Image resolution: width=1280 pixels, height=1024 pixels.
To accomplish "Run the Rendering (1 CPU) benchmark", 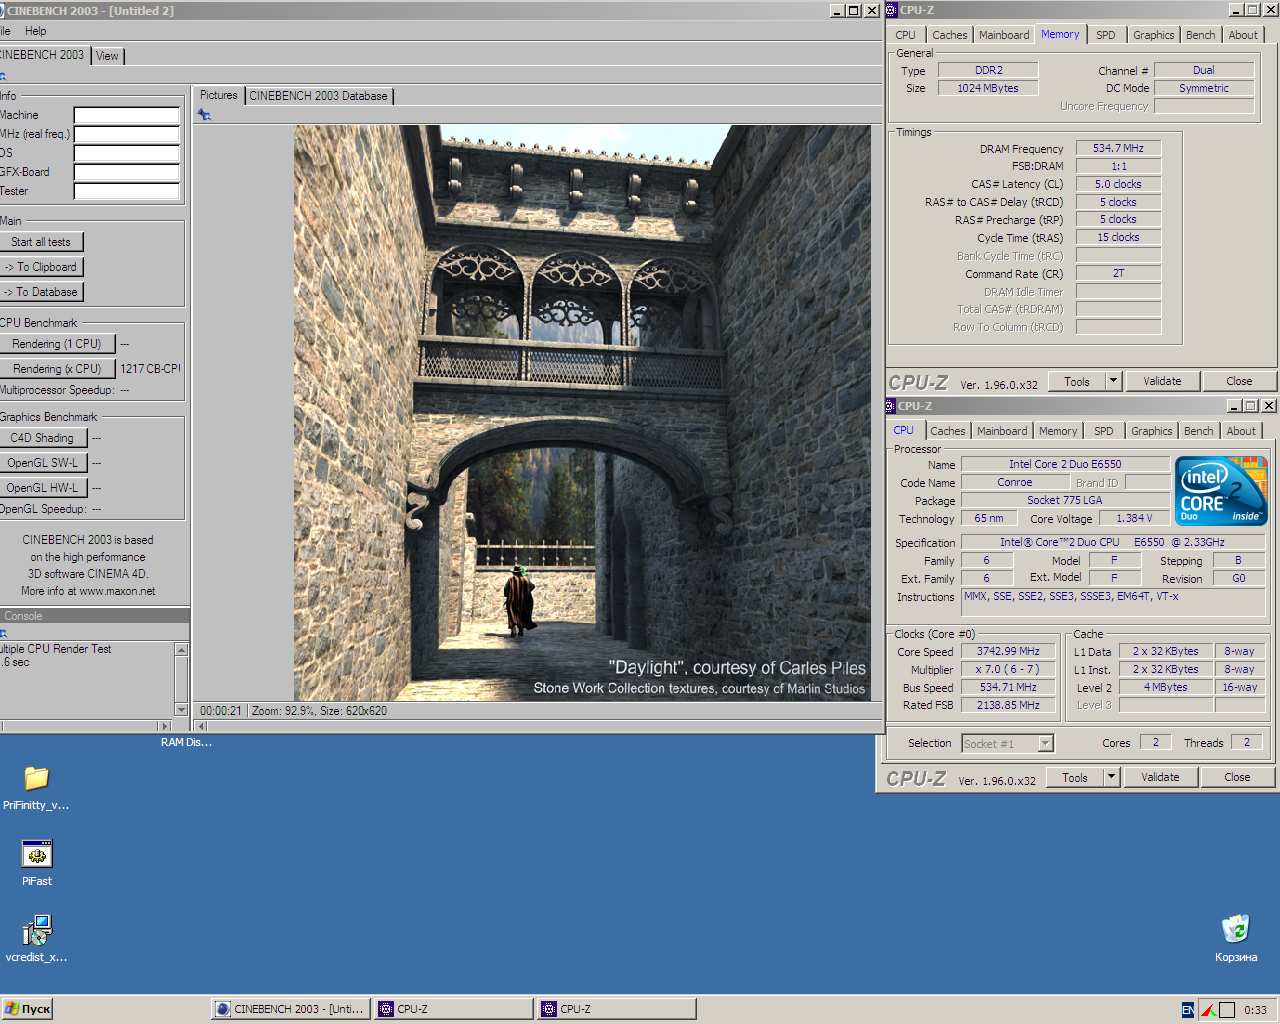I will click(x=57, y=344).
